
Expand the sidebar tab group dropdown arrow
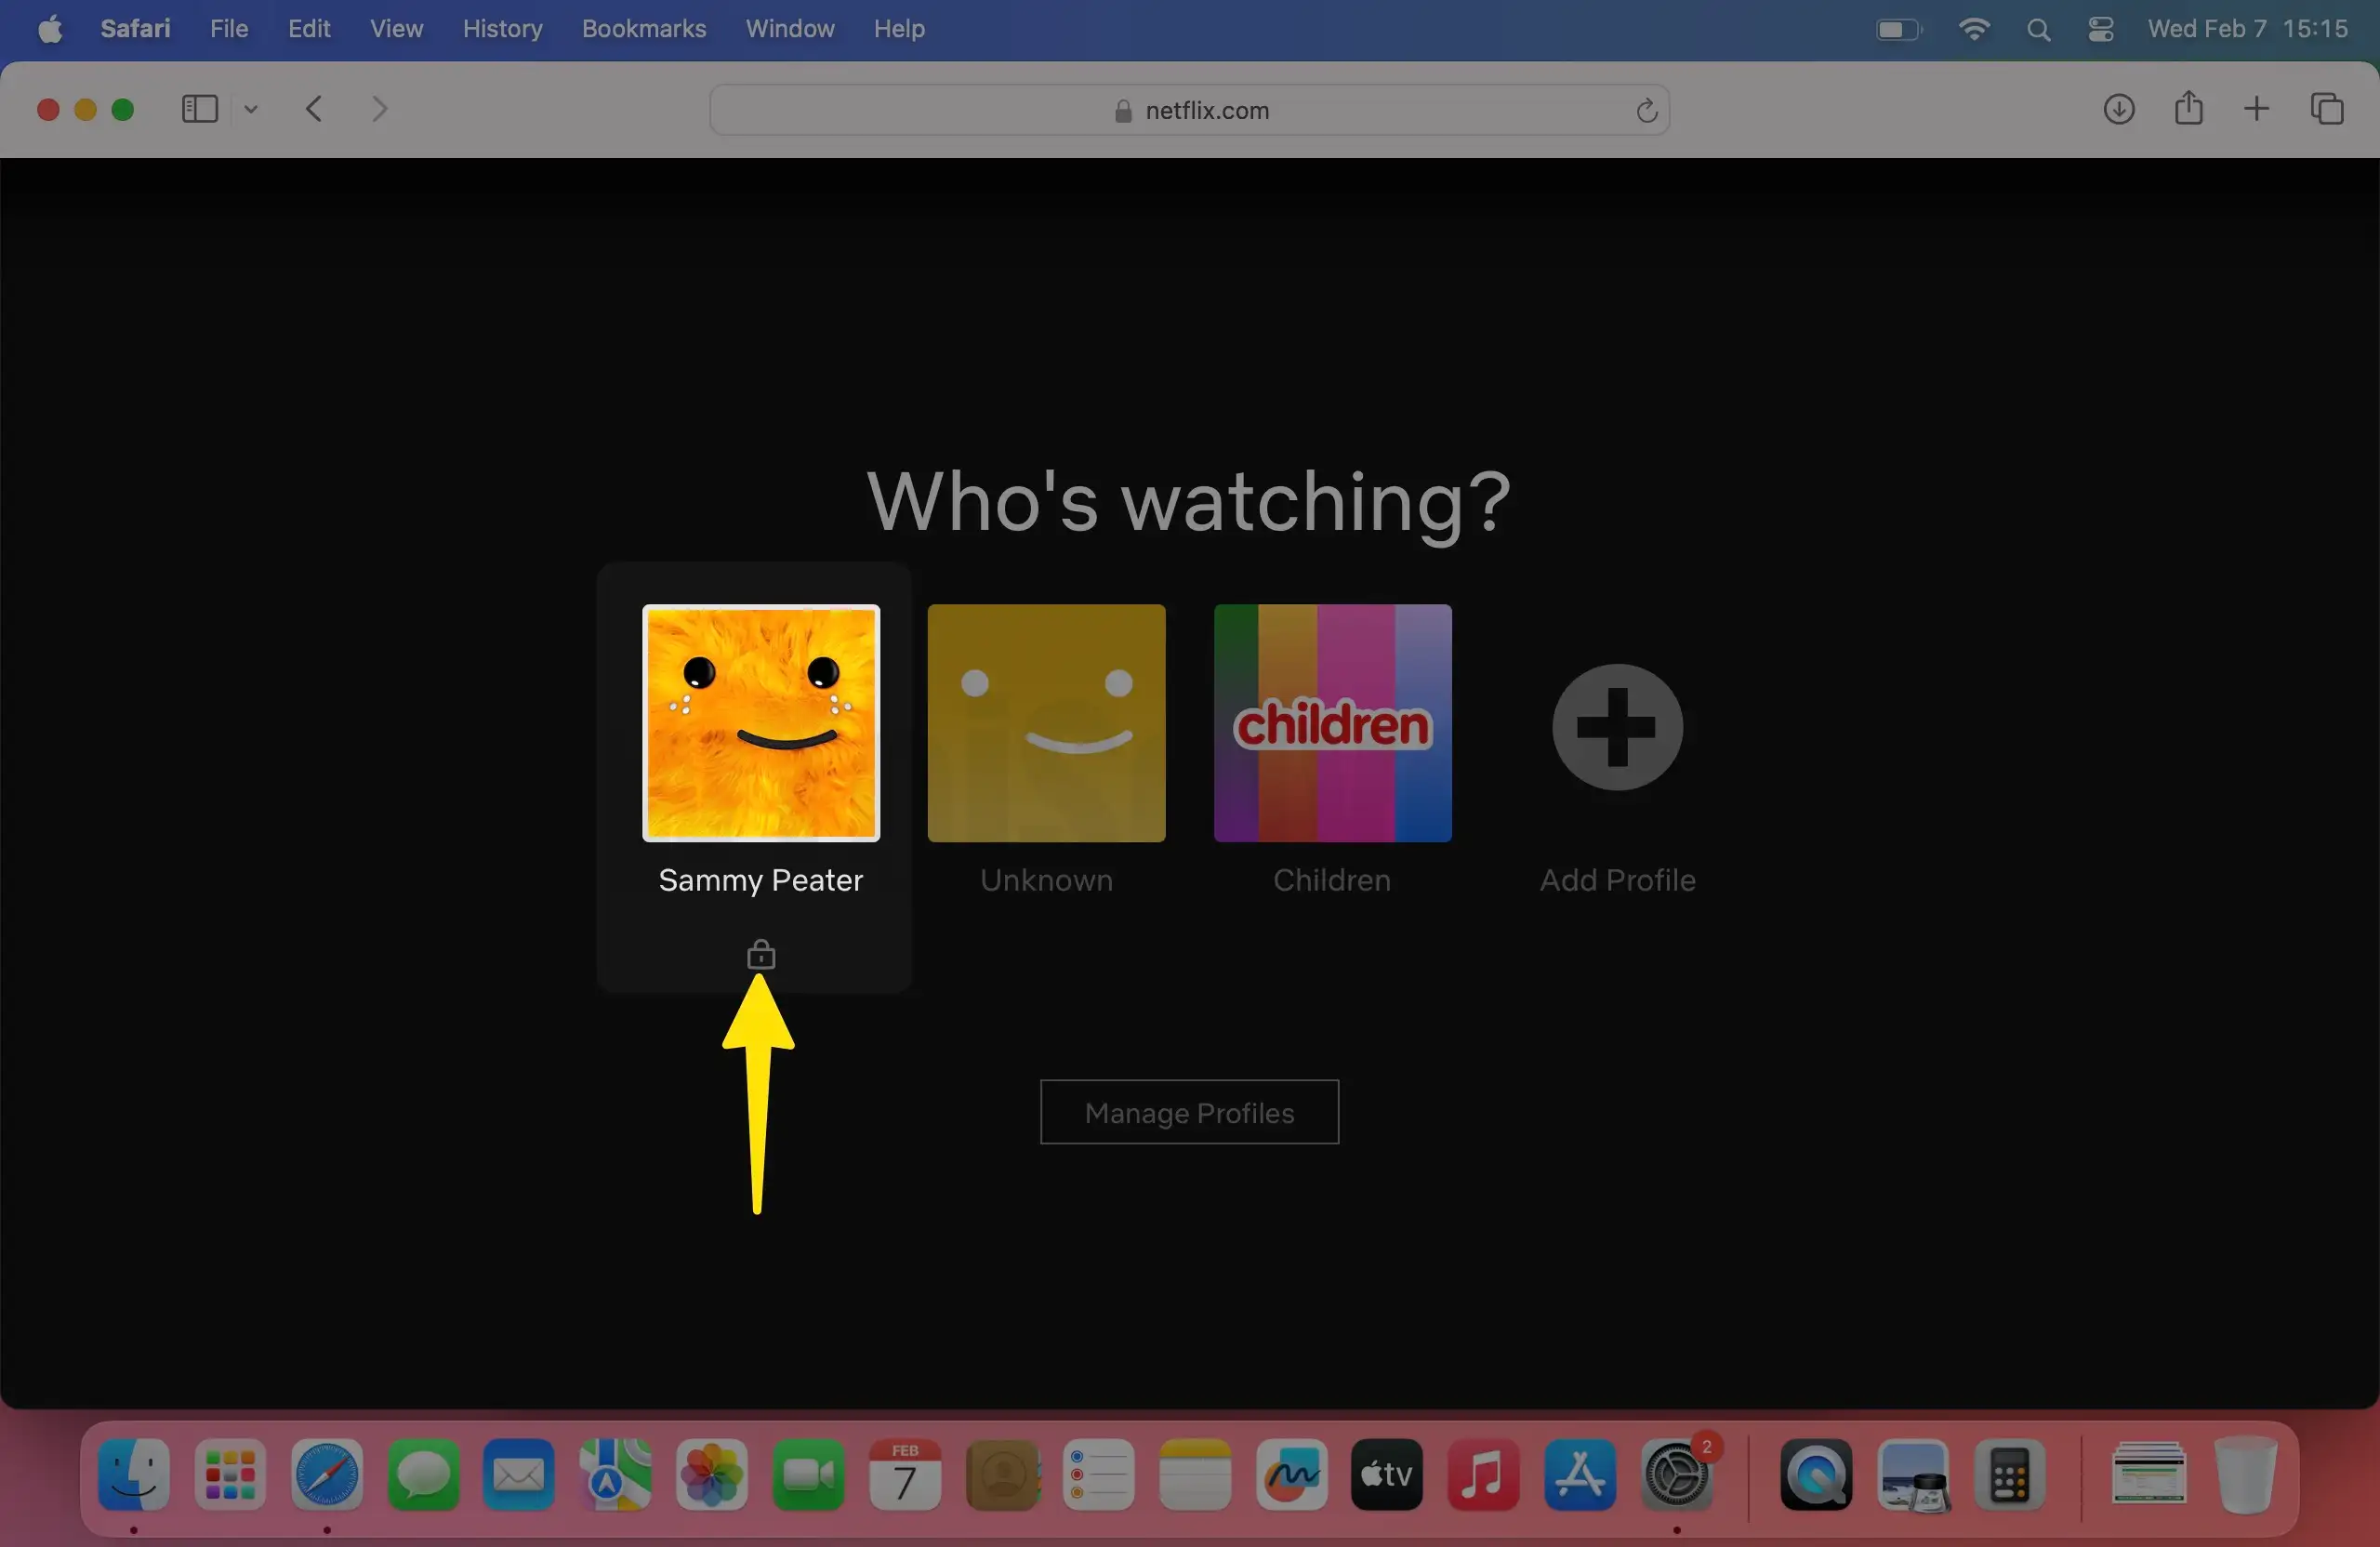click(251, 110)
